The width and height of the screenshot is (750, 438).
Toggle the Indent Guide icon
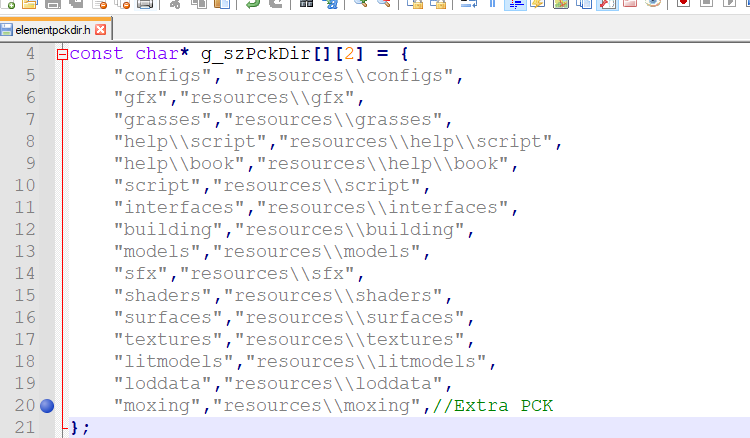[515, 4]
